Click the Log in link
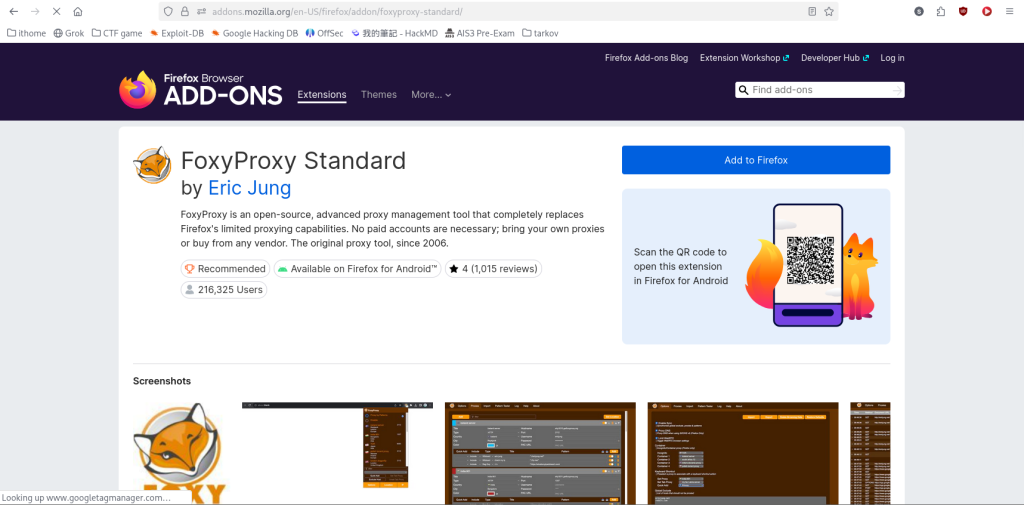 pos(892,57)
